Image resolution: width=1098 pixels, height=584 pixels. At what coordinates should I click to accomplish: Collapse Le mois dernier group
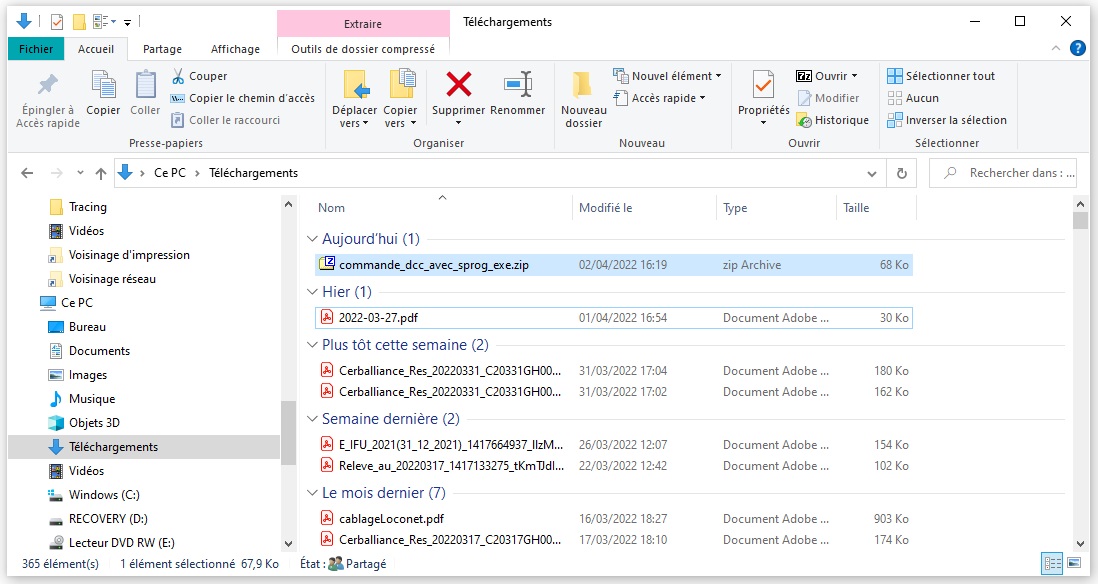pyautogui.click(x=312, y=493)
